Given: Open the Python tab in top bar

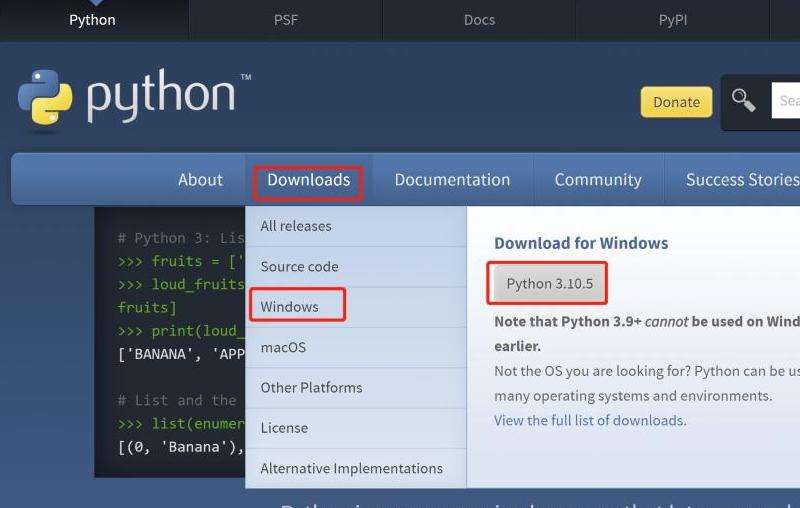Looking at the screenshot, I should [x=92, y=20].
